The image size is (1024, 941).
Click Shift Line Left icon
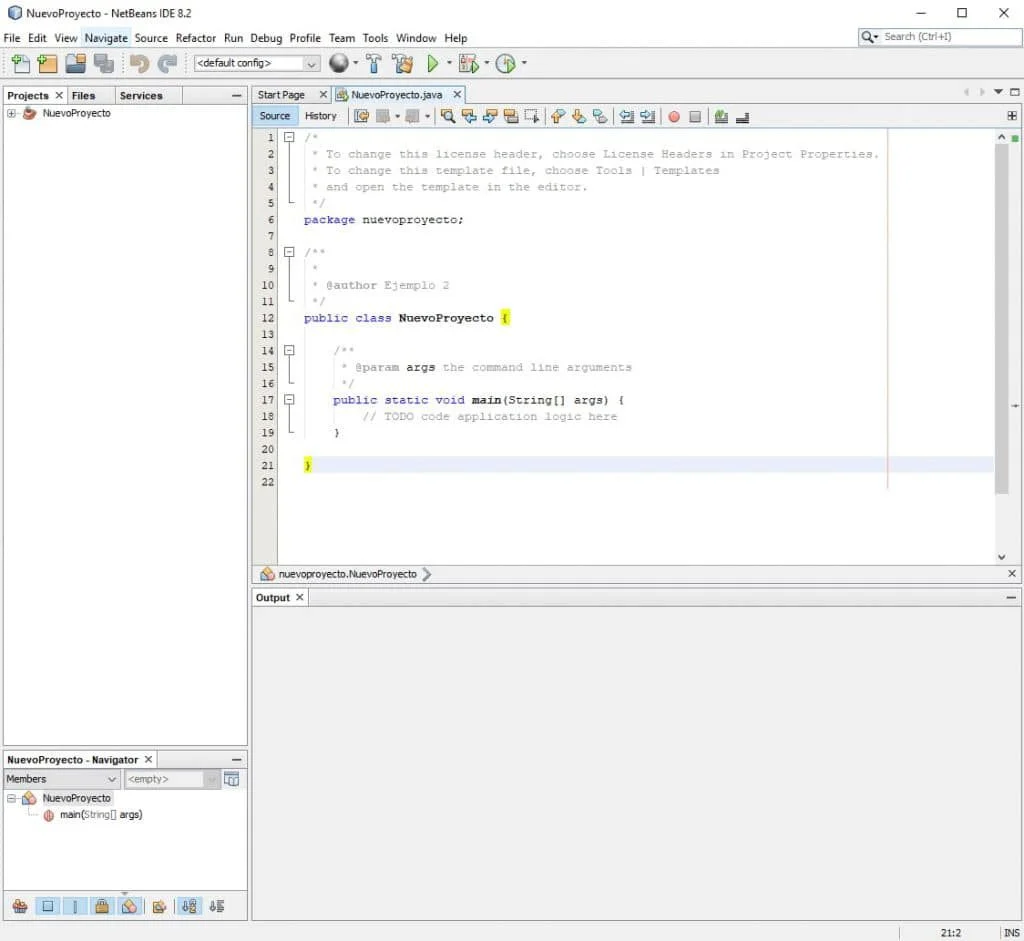[626, 116]
